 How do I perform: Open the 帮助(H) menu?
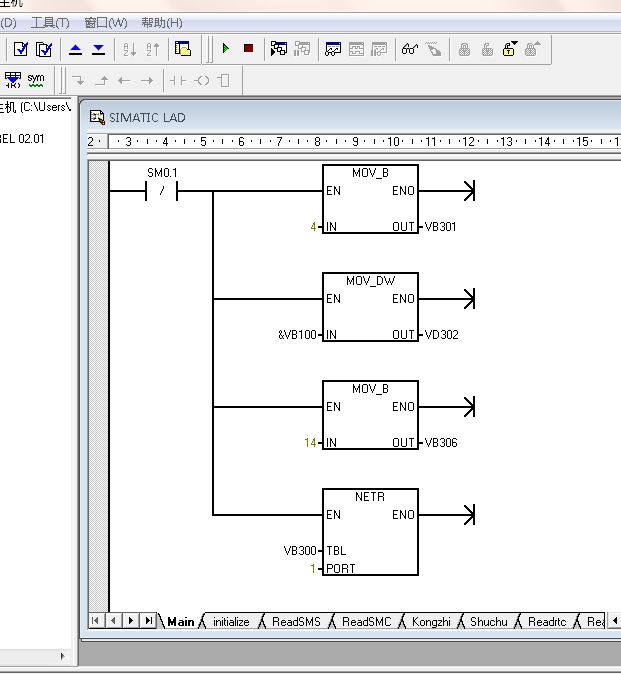point(162,22)
